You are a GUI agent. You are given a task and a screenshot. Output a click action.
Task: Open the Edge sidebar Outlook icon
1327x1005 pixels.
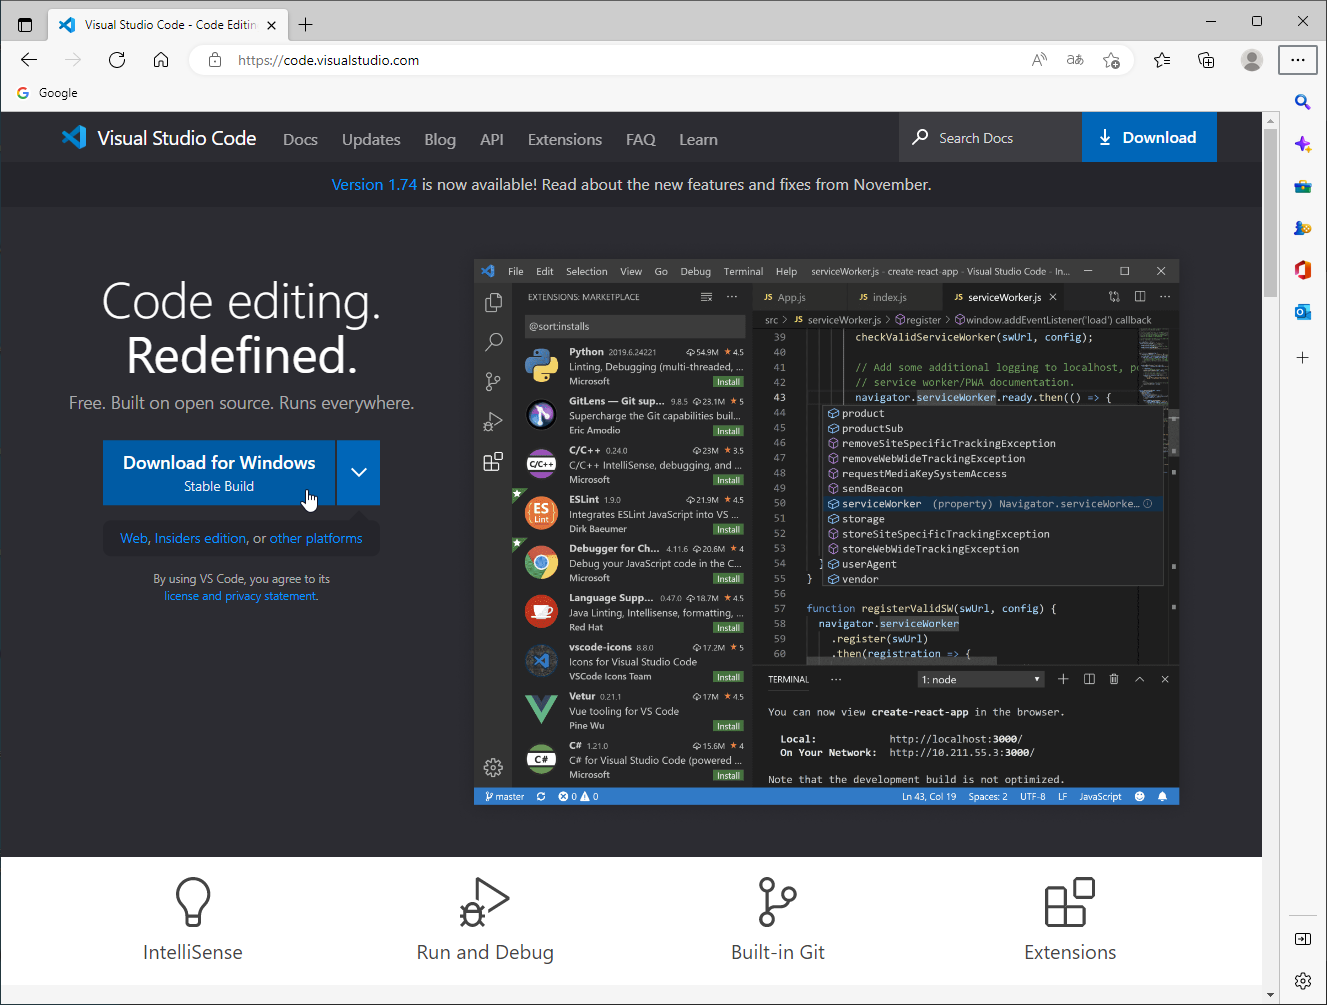click(1302, 312)
